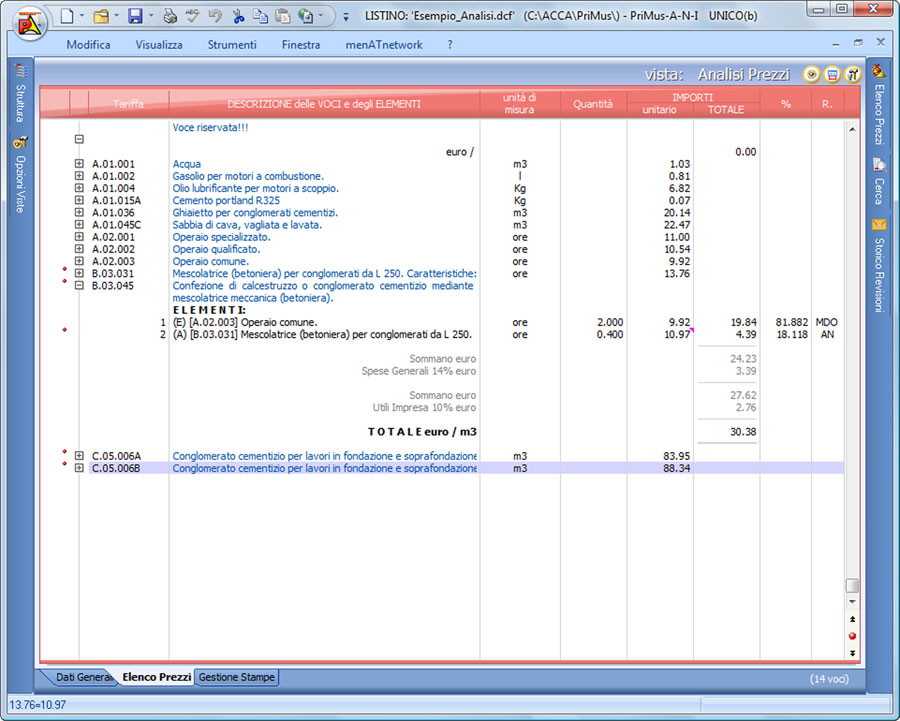Switch to the Dati Generali tab
This screenshot has height=721, width=900.
pyautogui.click(x=82, y=678)
